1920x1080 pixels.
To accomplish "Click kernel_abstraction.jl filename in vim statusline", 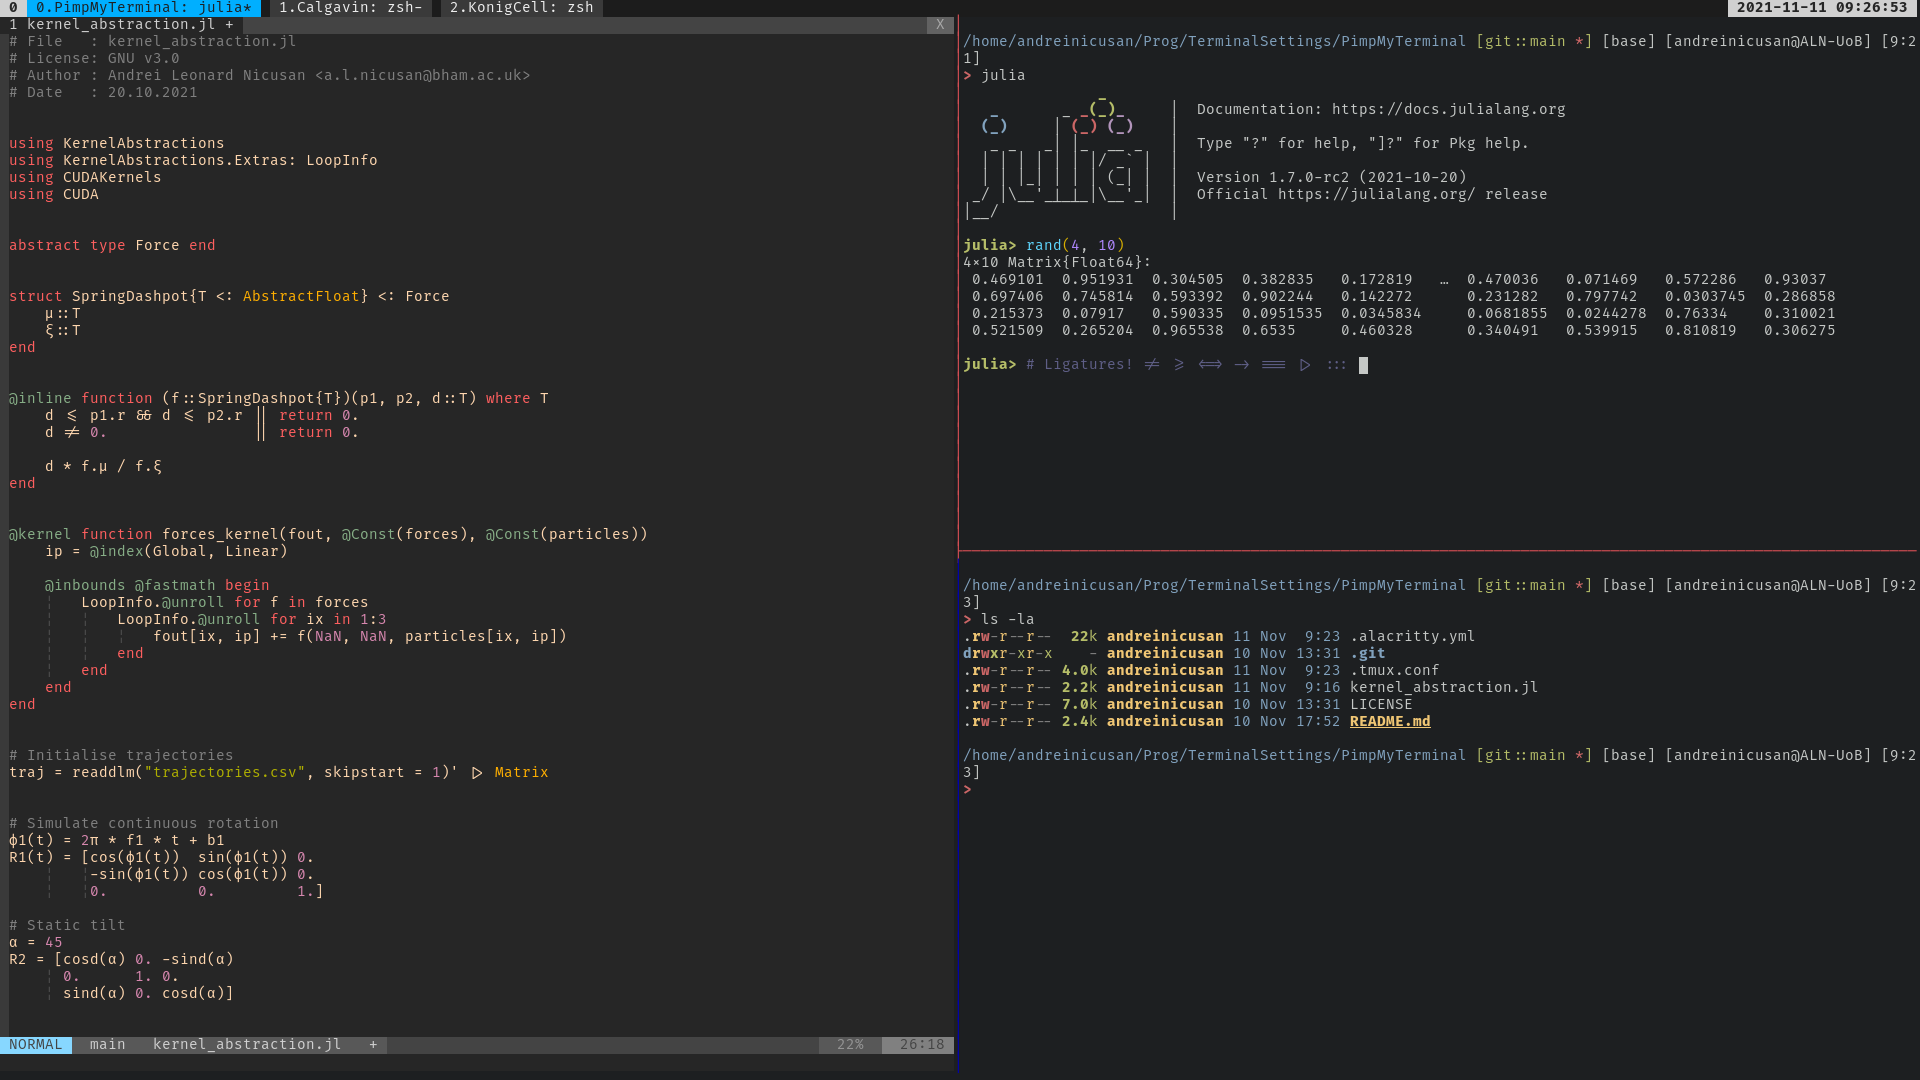I will 247,1045.
